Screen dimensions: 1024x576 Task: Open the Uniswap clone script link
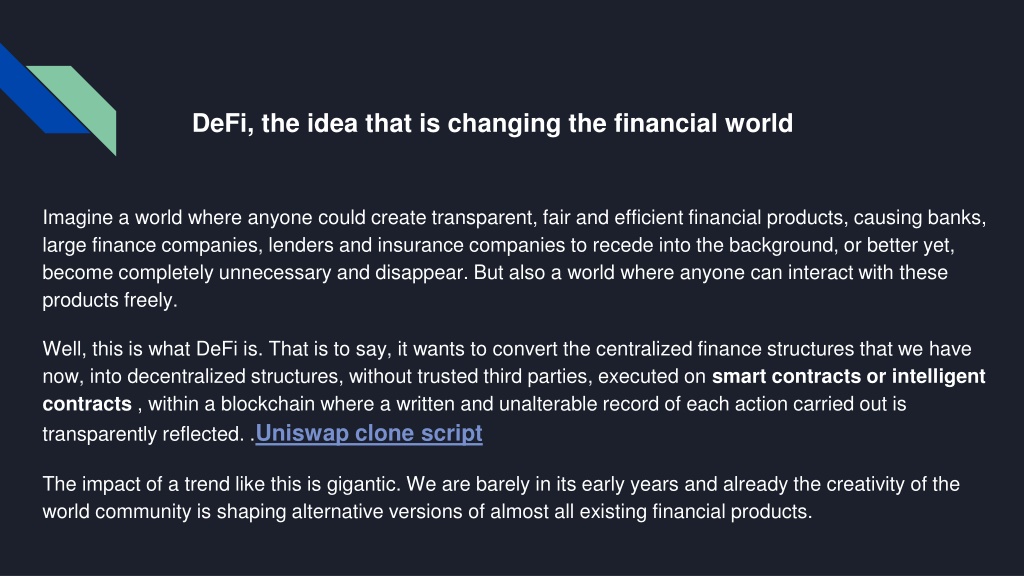click(x=369, y=433)
